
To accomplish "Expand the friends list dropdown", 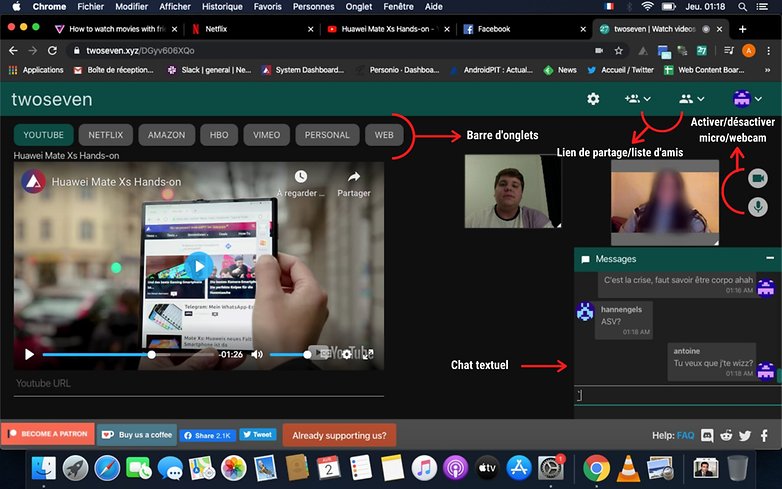I will 691,99.
